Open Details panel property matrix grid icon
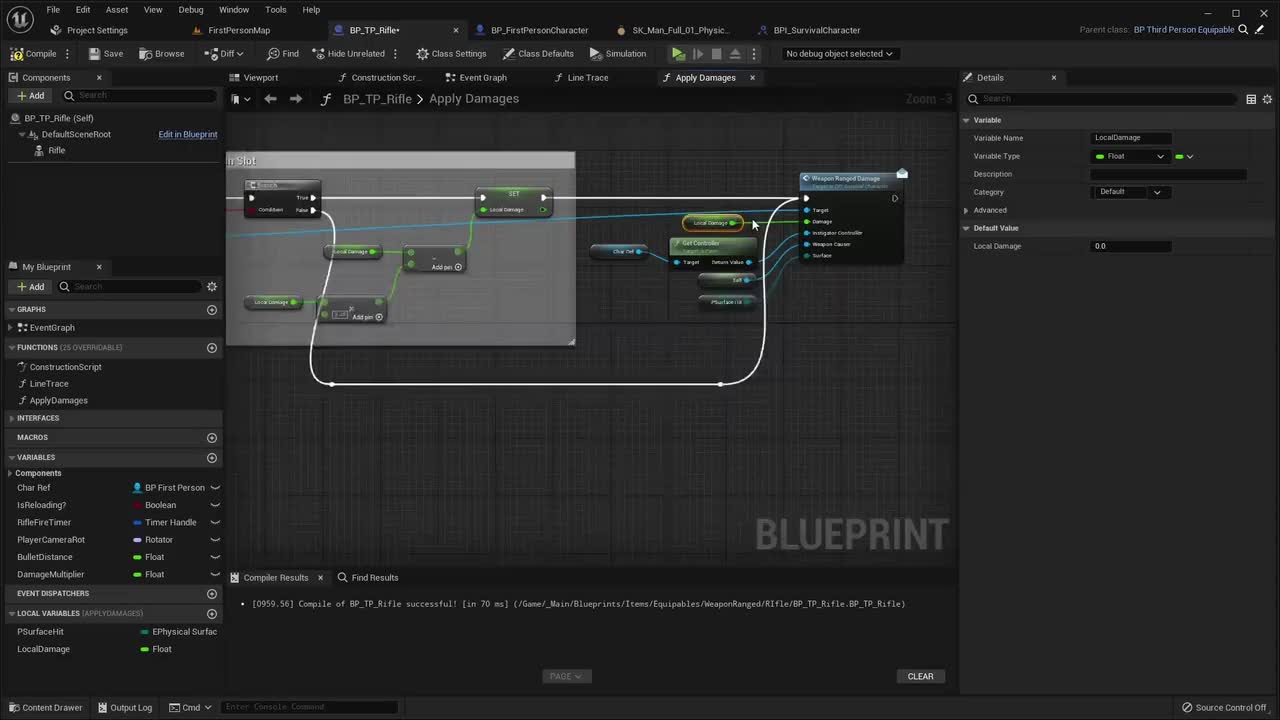Image resolution: width=1280 pixels, height=720 pixels. point(1251,99)
